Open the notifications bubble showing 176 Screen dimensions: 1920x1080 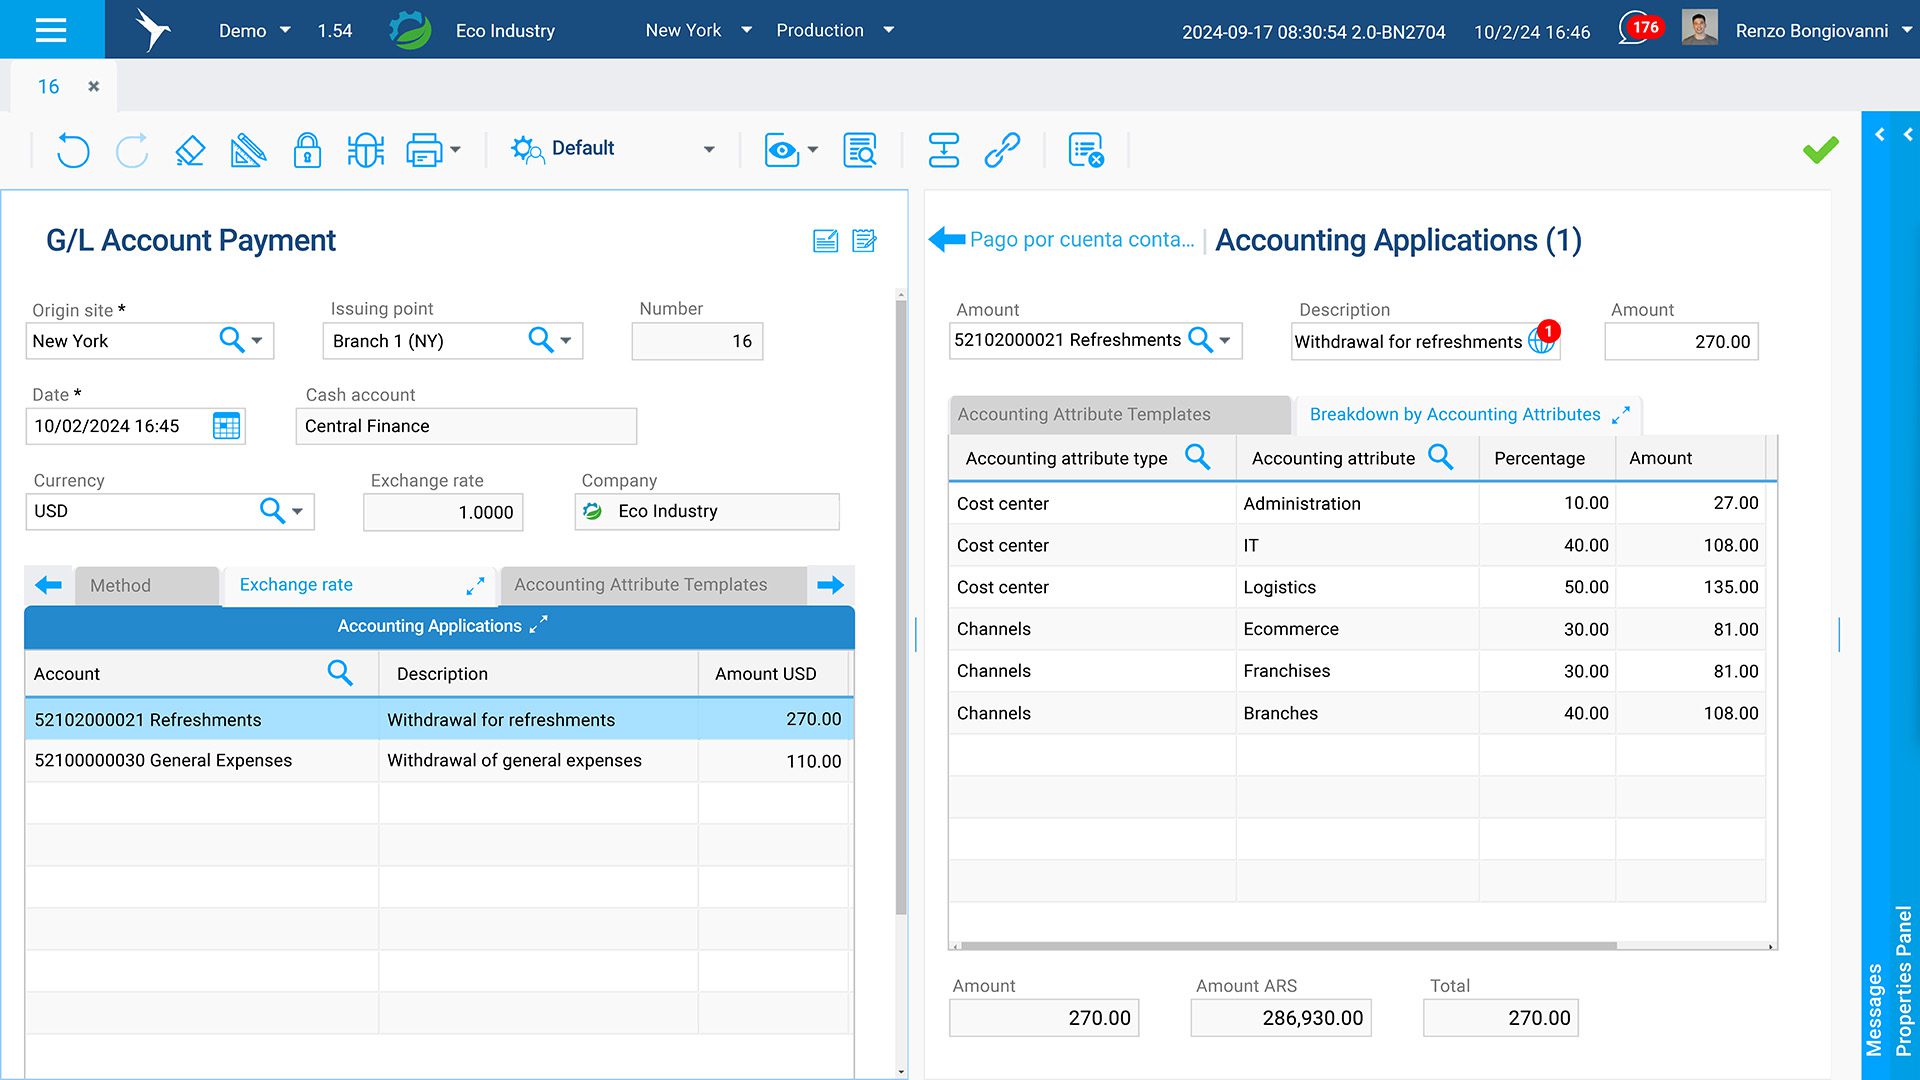[x=1639, y=29]
